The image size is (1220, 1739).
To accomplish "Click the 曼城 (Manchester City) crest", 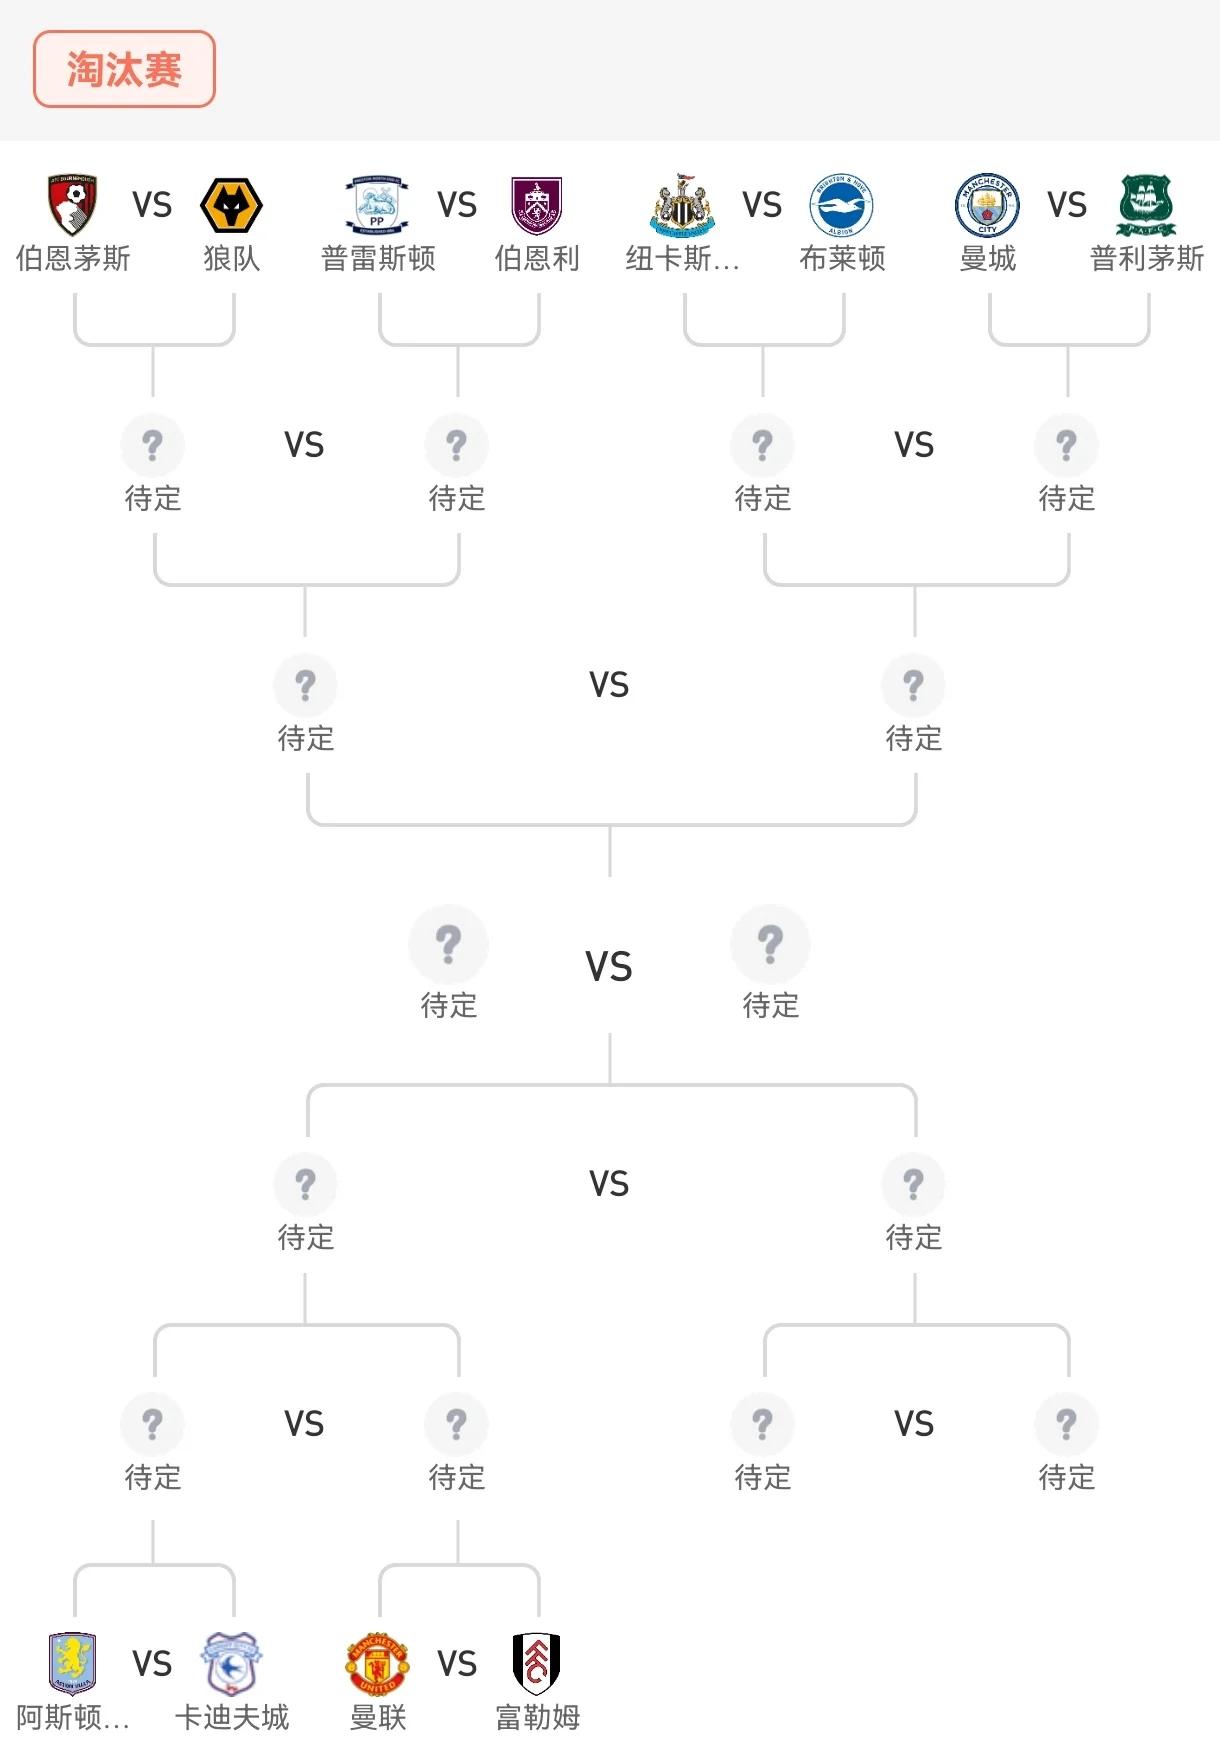I will [986, 203].
